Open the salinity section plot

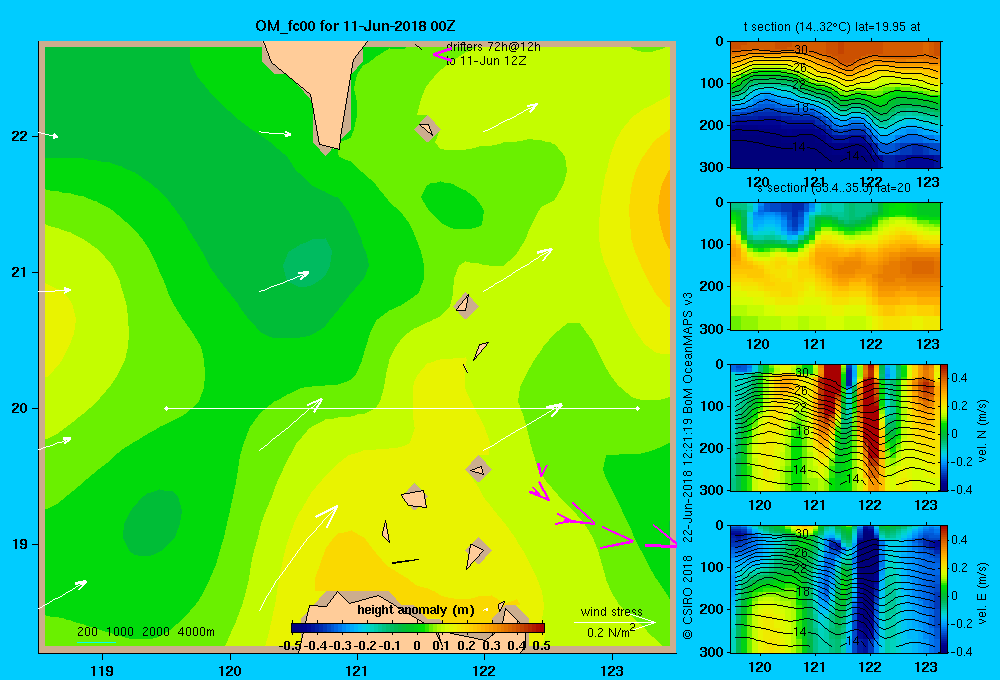click(x=835, y=266)
